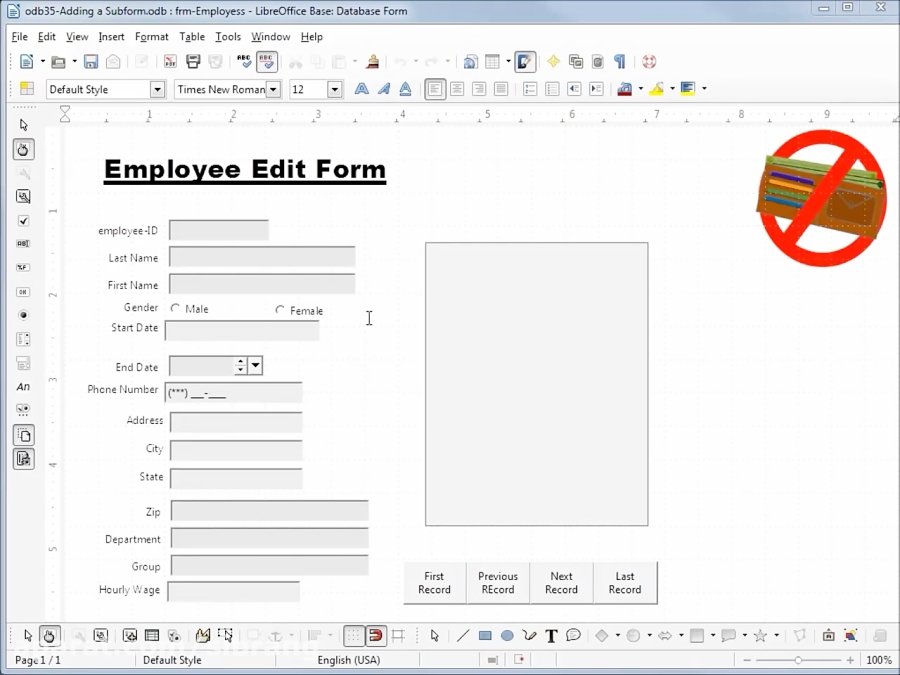Open the Table menu
The image size is (900, 675).
(x=192, y=36)
